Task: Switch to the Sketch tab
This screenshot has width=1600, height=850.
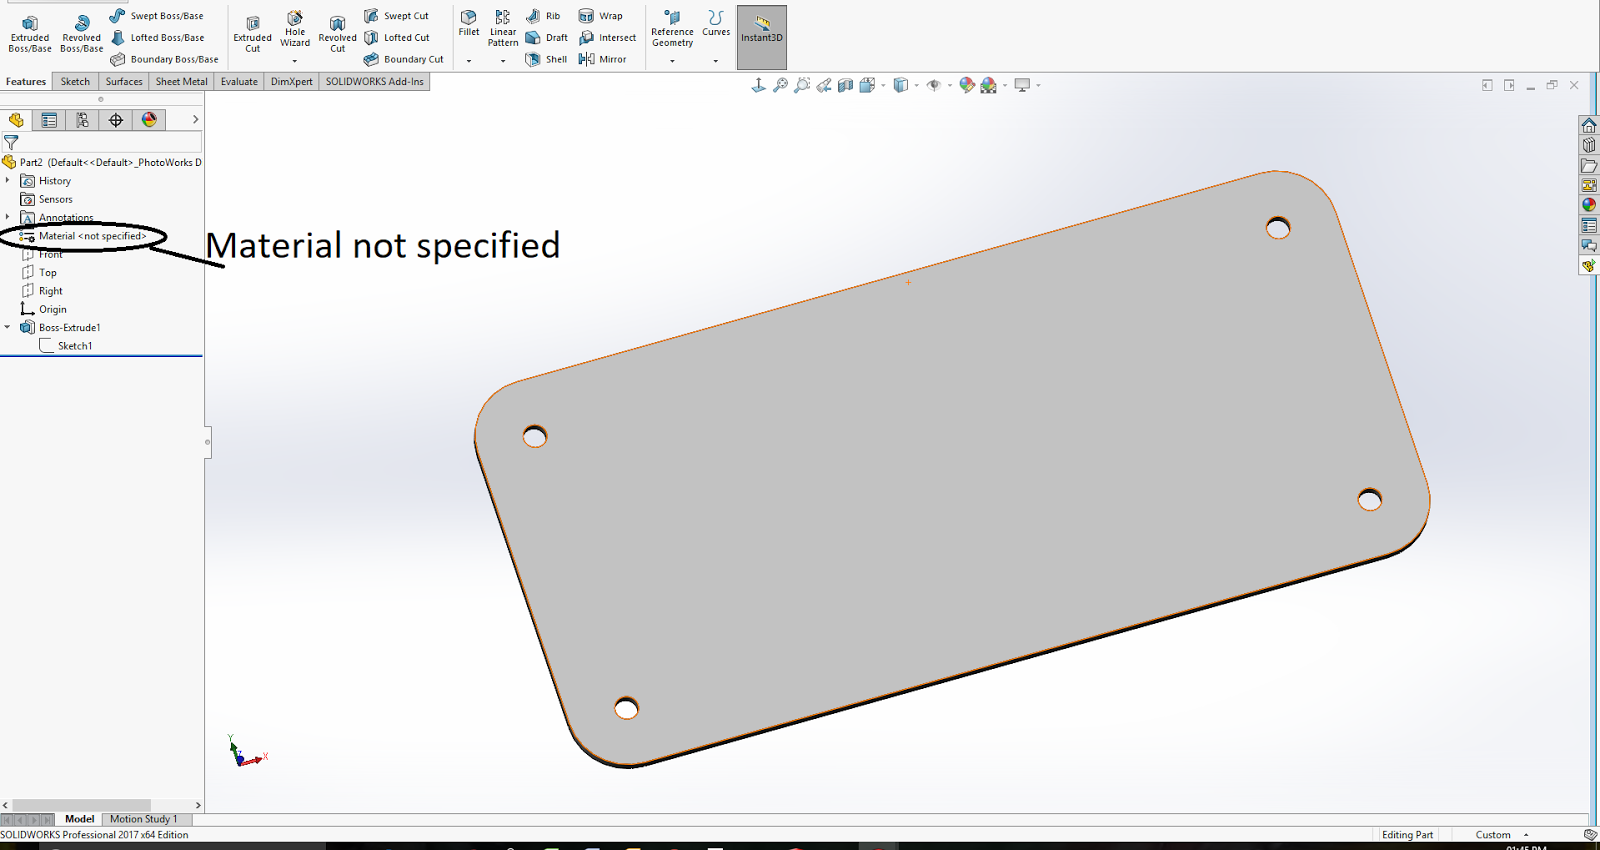Action: click(x=75, y=82)
